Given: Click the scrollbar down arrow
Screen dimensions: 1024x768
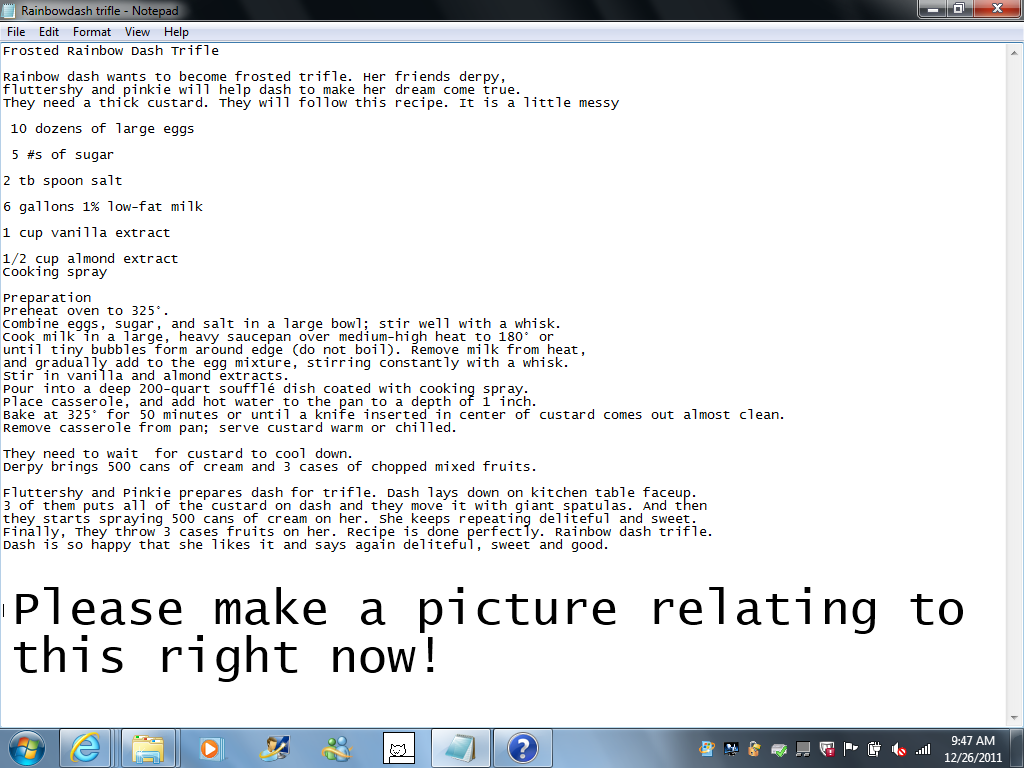Looking at the screenshot, I should click(x=1014, y=718).
